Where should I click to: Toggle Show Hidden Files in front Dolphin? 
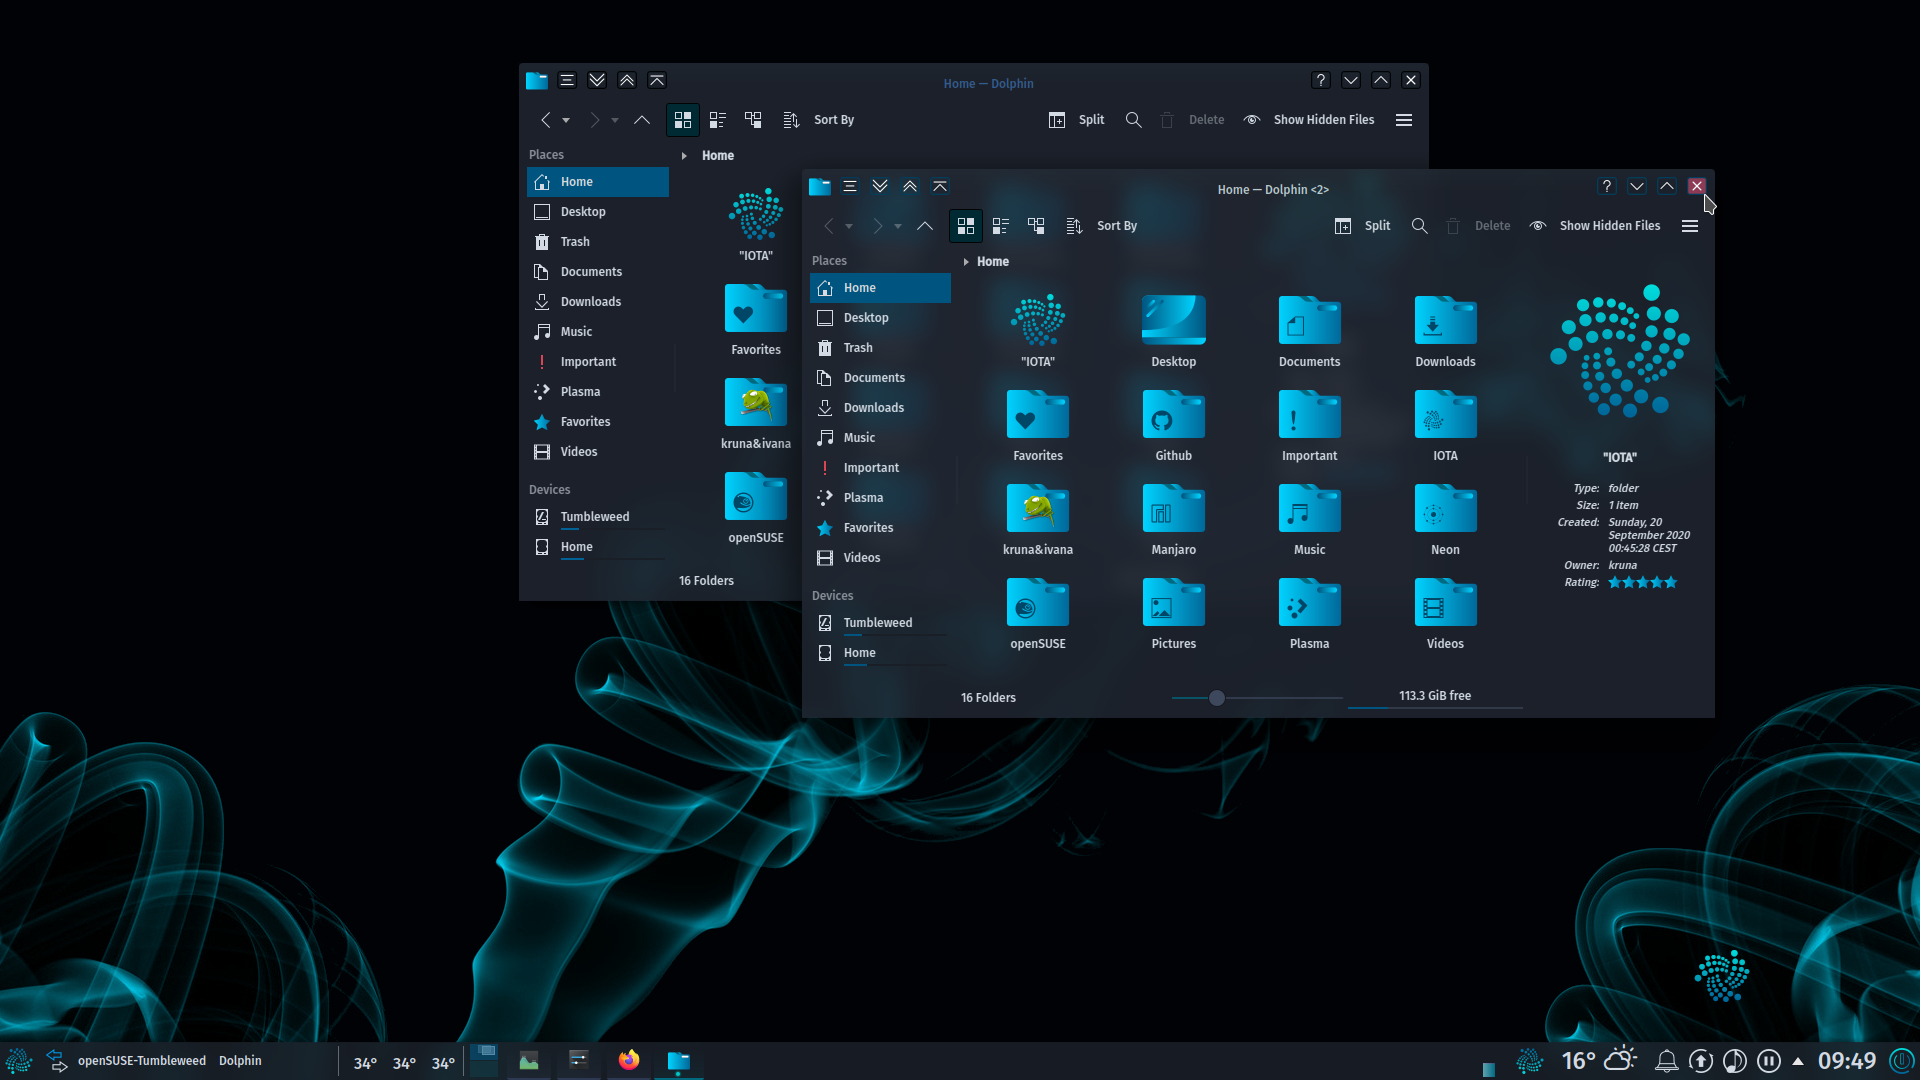1595,226
